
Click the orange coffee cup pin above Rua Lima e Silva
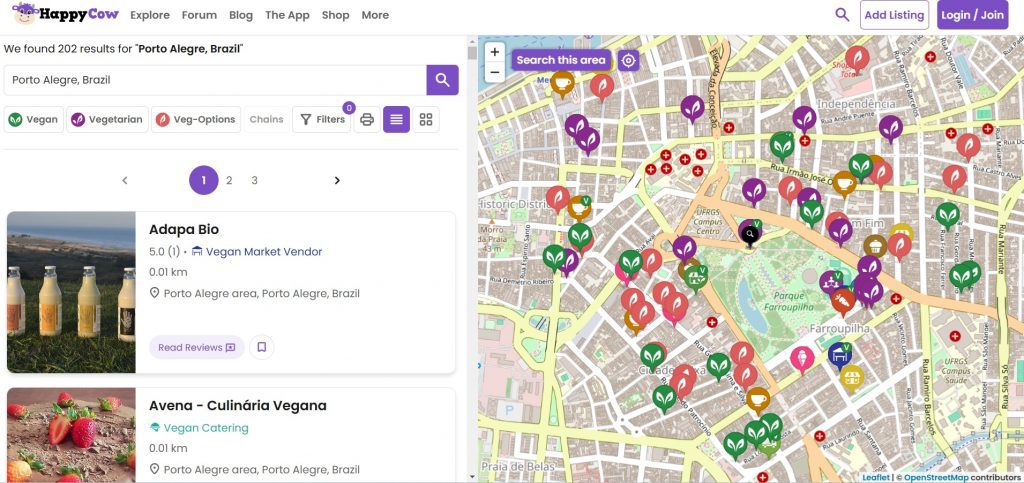(758, 399)
